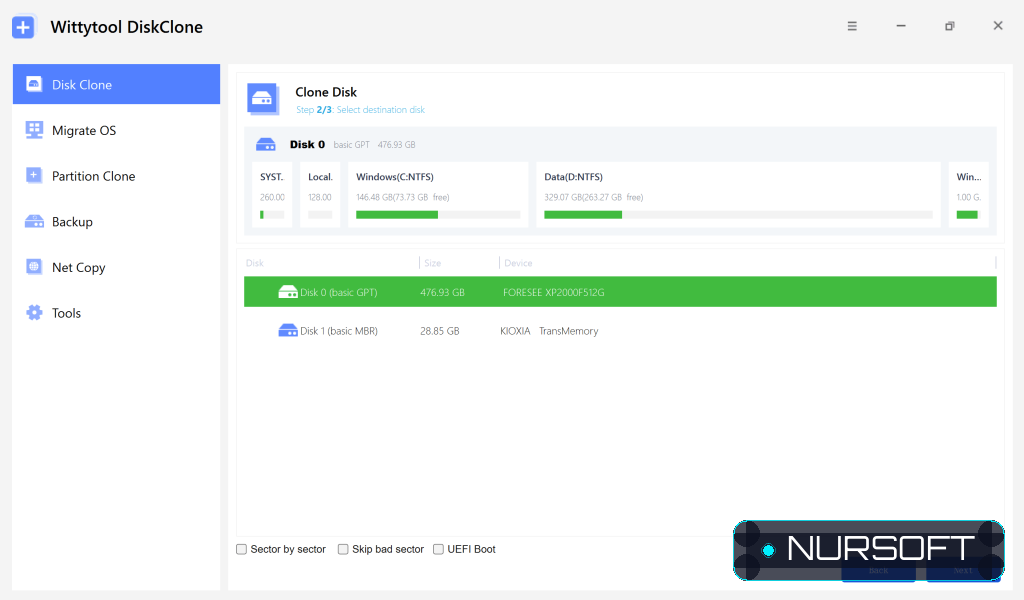This screenshot has height=600, width=1024.
Task: Restore down the DiskClone window
Action: click(x=950, y=26)
